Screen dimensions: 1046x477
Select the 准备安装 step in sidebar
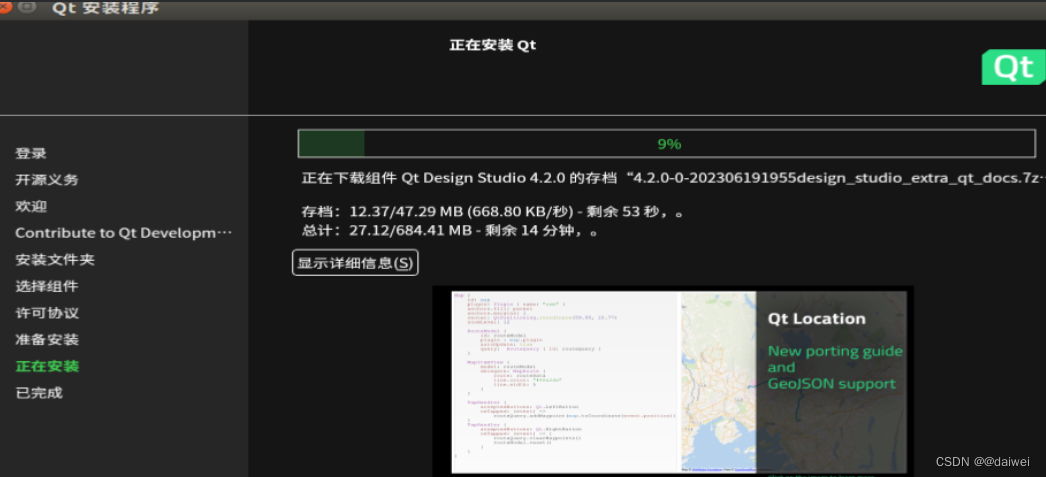(47, 340)
